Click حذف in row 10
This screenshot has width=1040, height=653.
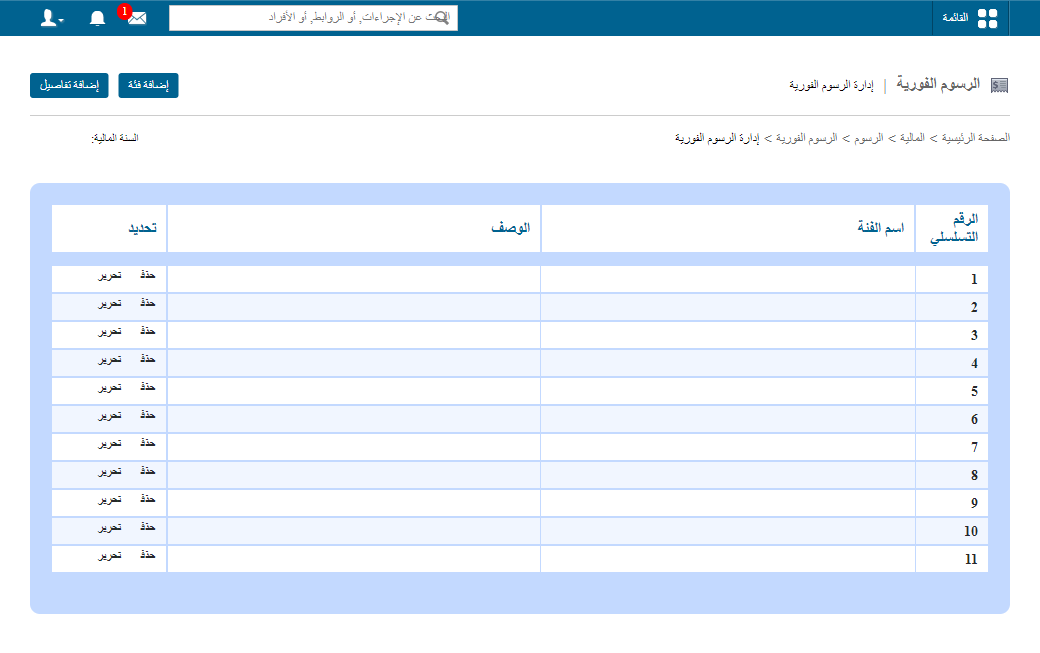[x=147, y=527]
